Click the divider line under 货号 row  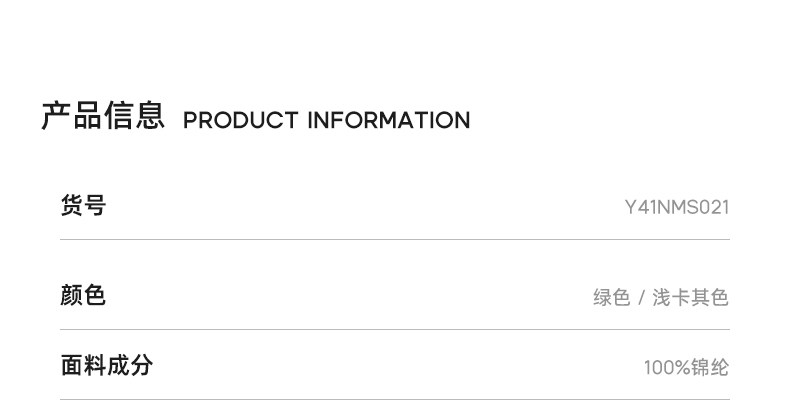[394, 240]
